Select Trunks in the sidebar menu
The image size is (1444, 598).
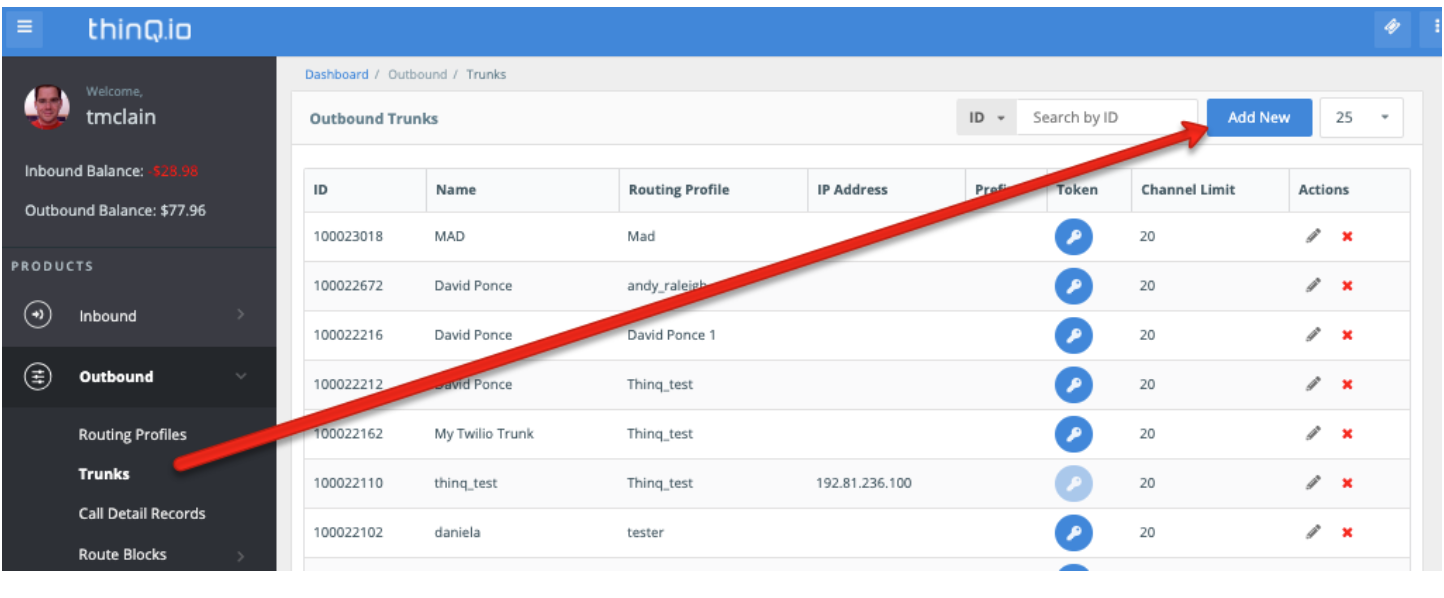click(x=103, y=474)
